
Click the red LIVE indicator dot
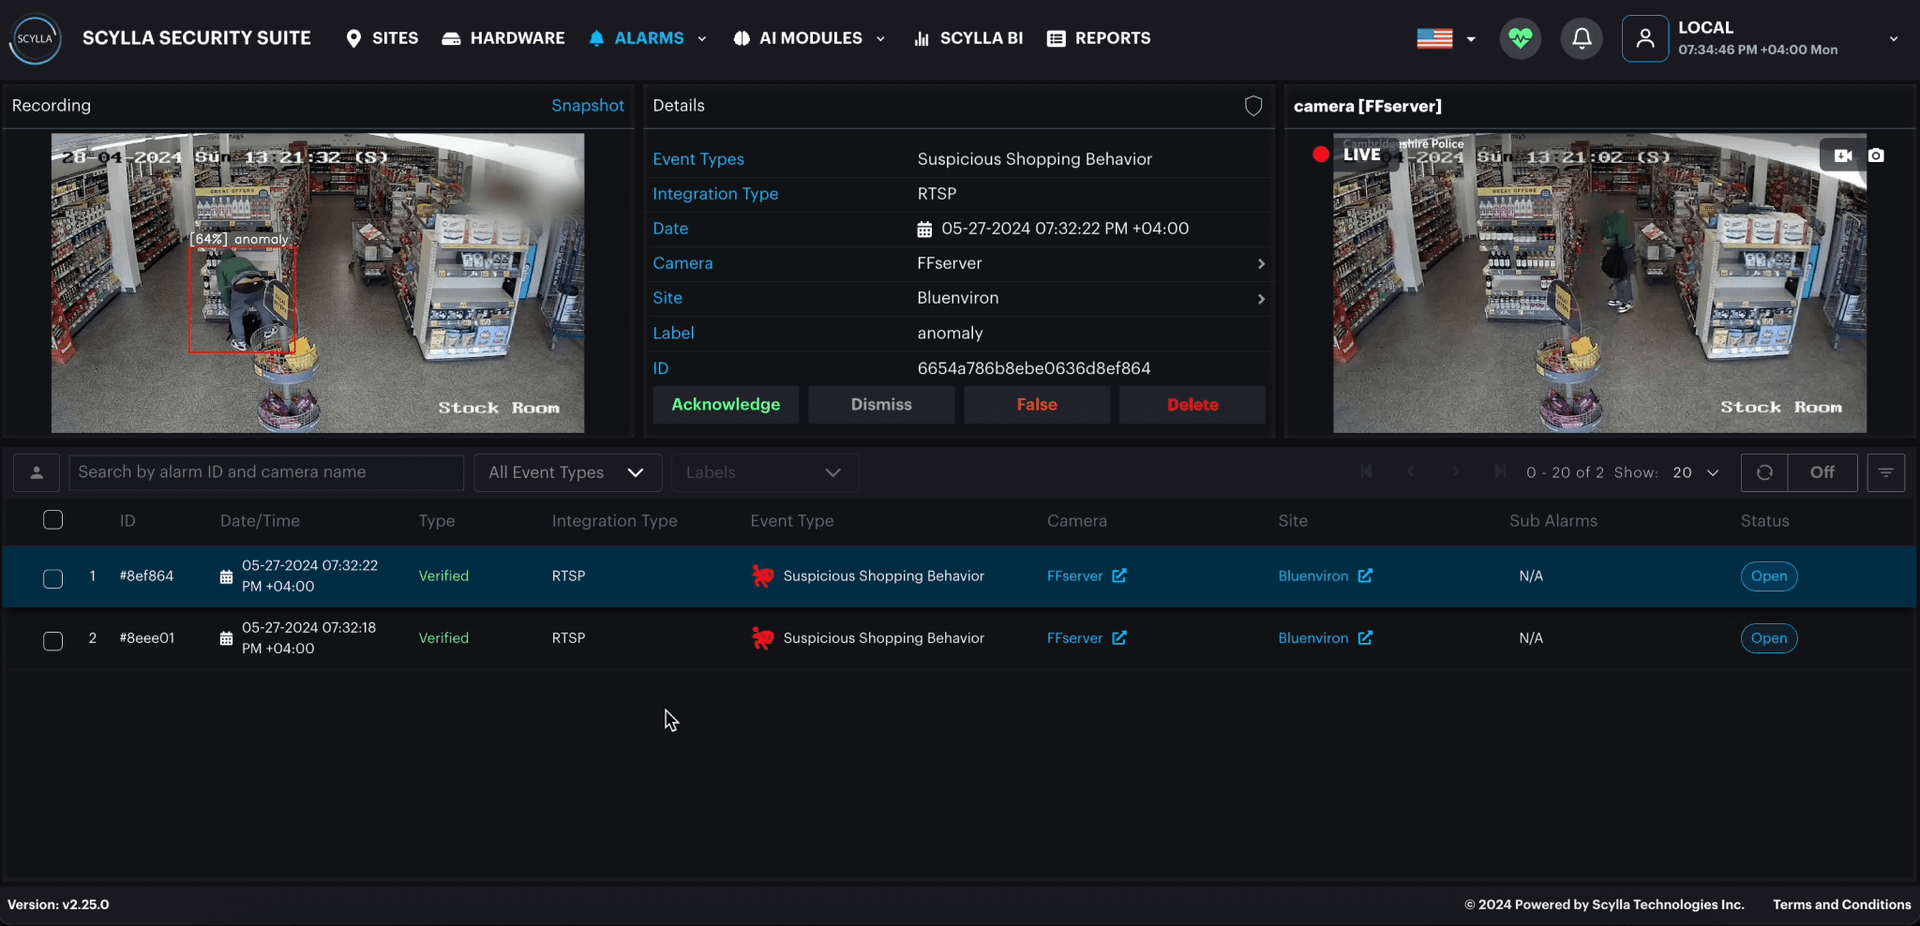click(1321, 155)
